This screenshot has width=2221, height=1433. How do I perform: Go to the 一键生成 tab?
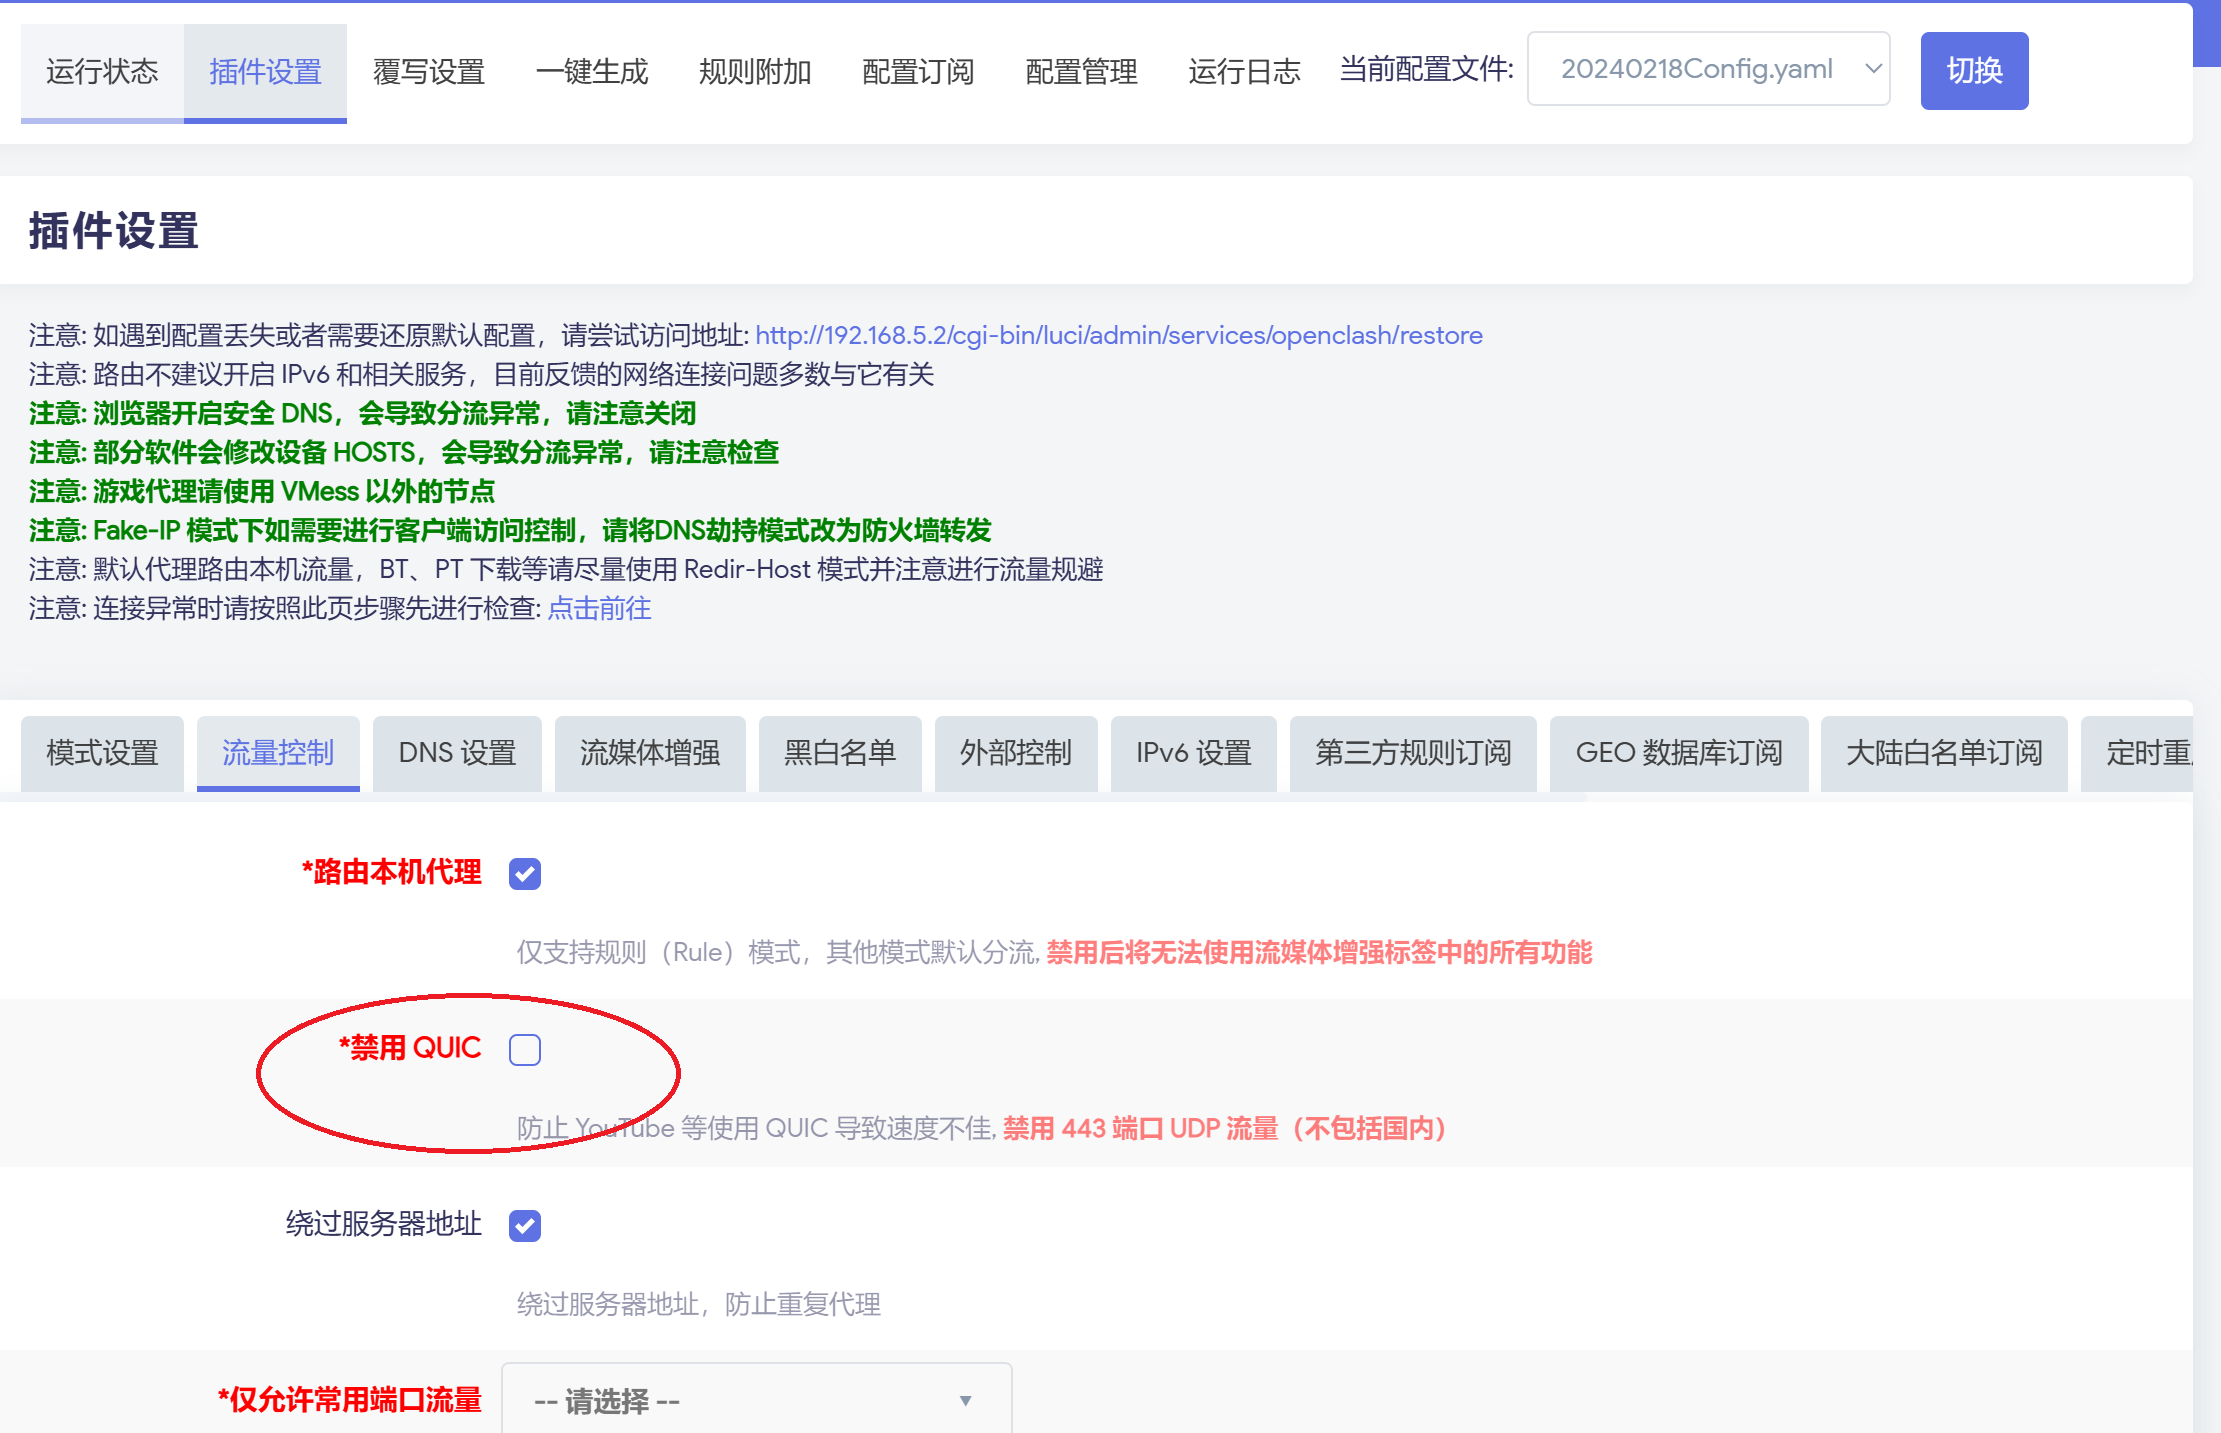[592, 72]
